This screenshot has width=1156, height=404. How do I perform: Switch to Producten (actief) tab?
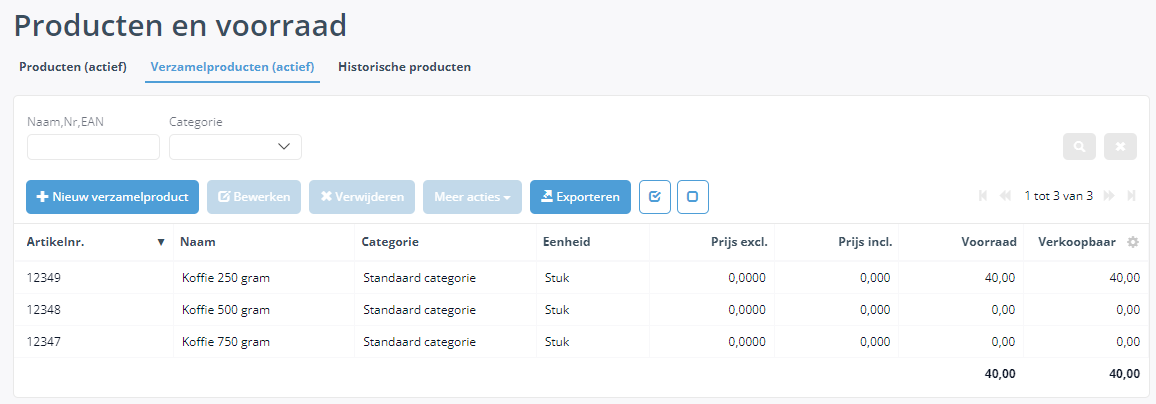pyautogui.click(x=73, y=67)
